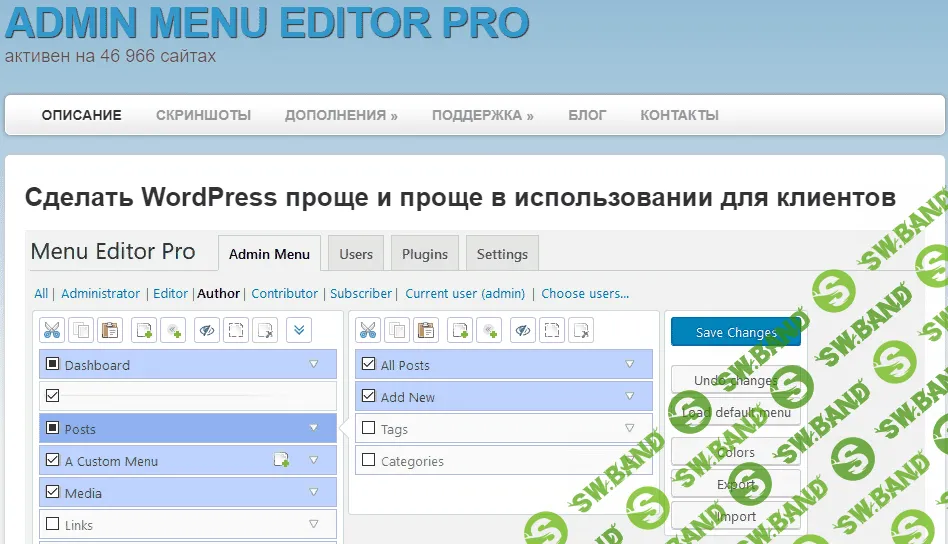
Task: Click the Cut icon in the left menu toolbar
Action: (x=52, y=331)
